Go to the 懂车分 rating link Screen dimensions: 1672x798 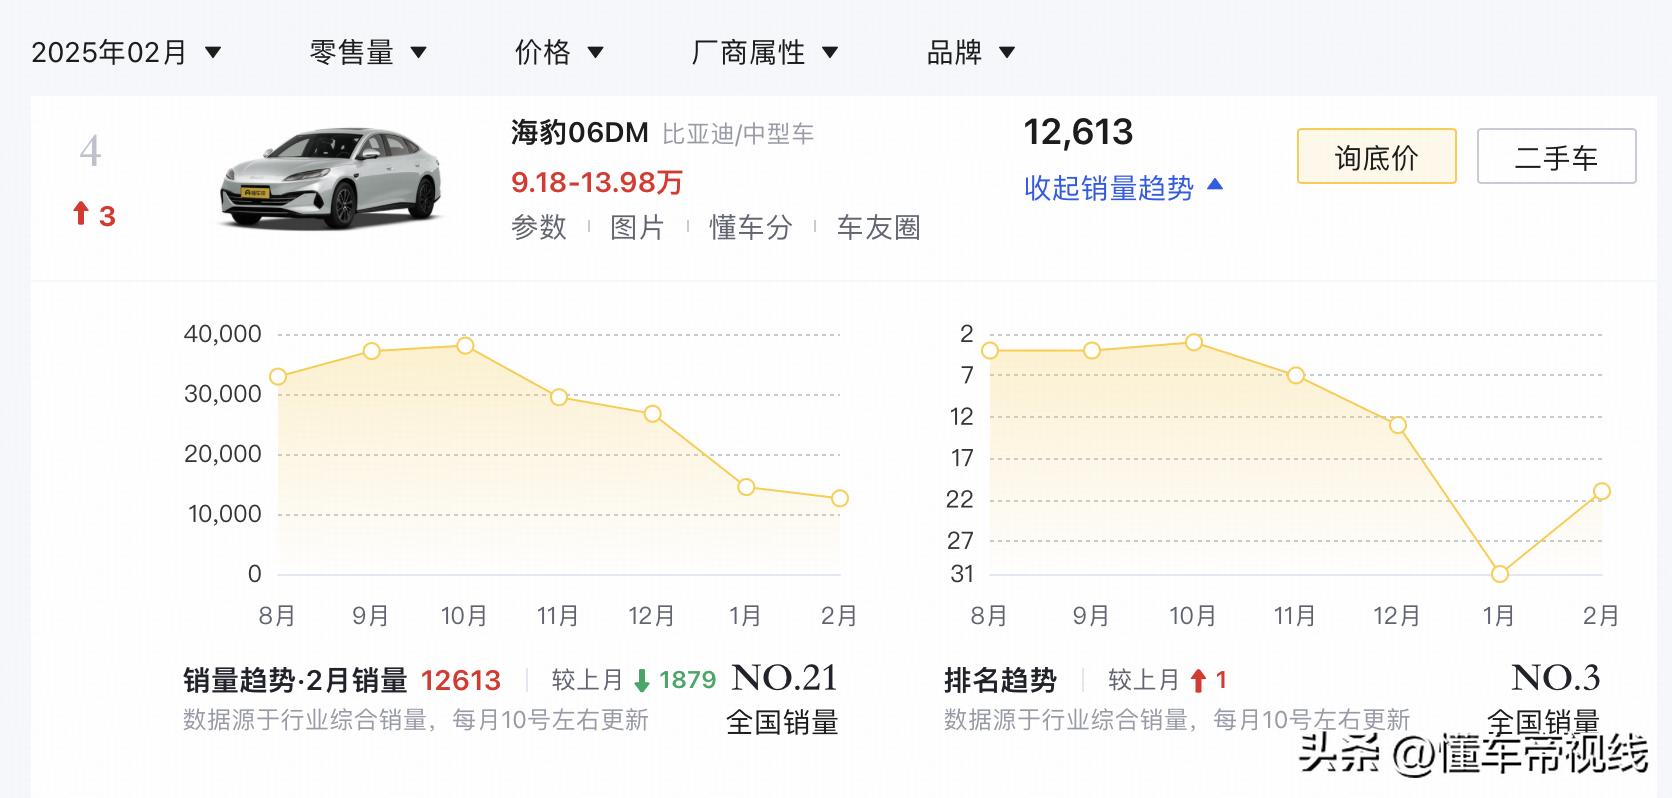751,228
